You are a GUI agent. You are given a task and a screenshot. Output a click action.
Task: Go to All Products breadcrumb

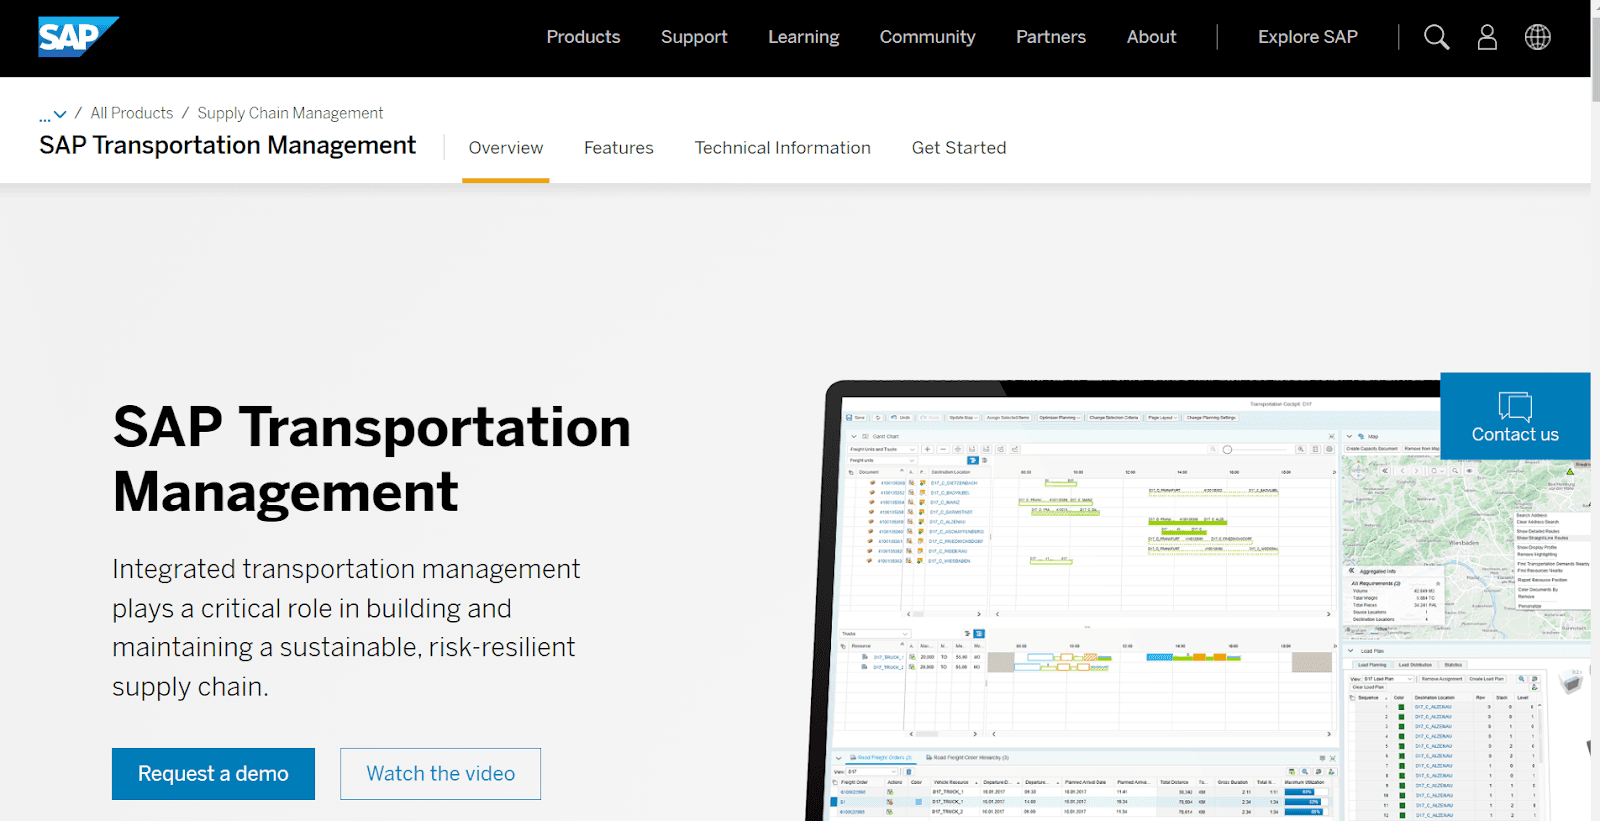pyautogui.click(x=132, y=113)
